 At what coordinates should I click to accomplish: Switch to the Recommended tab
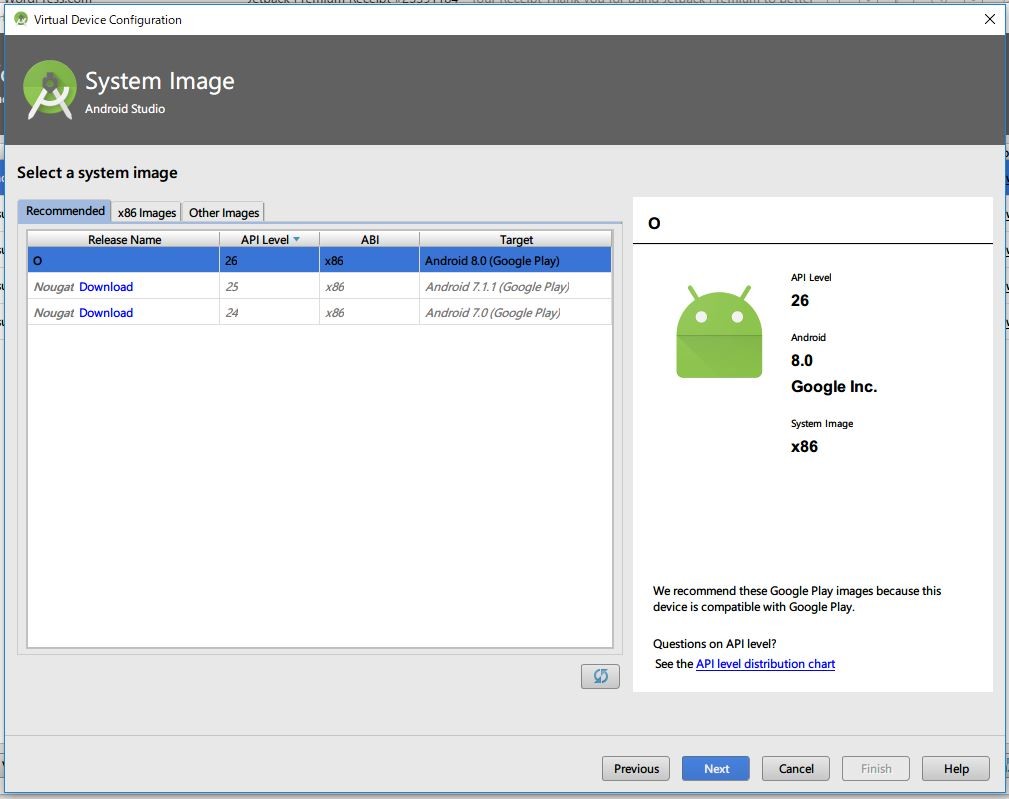pos(65,211)
